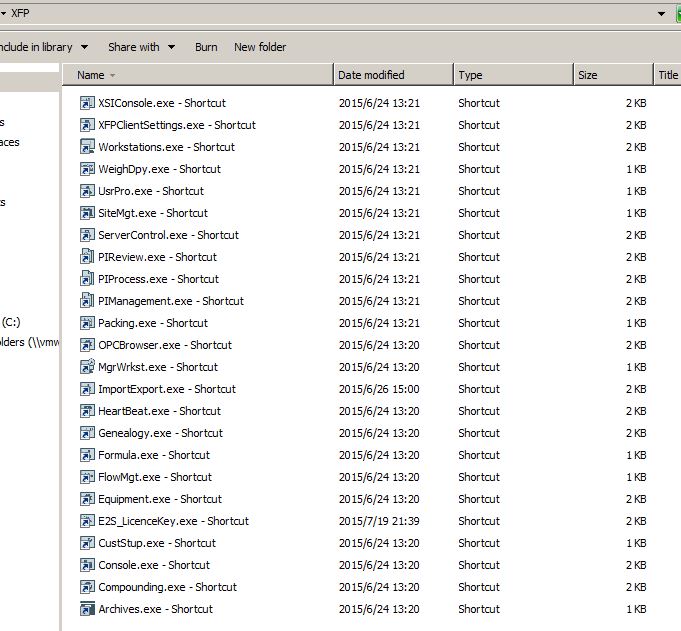Viewport: 681px width, 631px height.
Task: Select file name "Archives.exe - Shortcut"
Action: point(155,609)
